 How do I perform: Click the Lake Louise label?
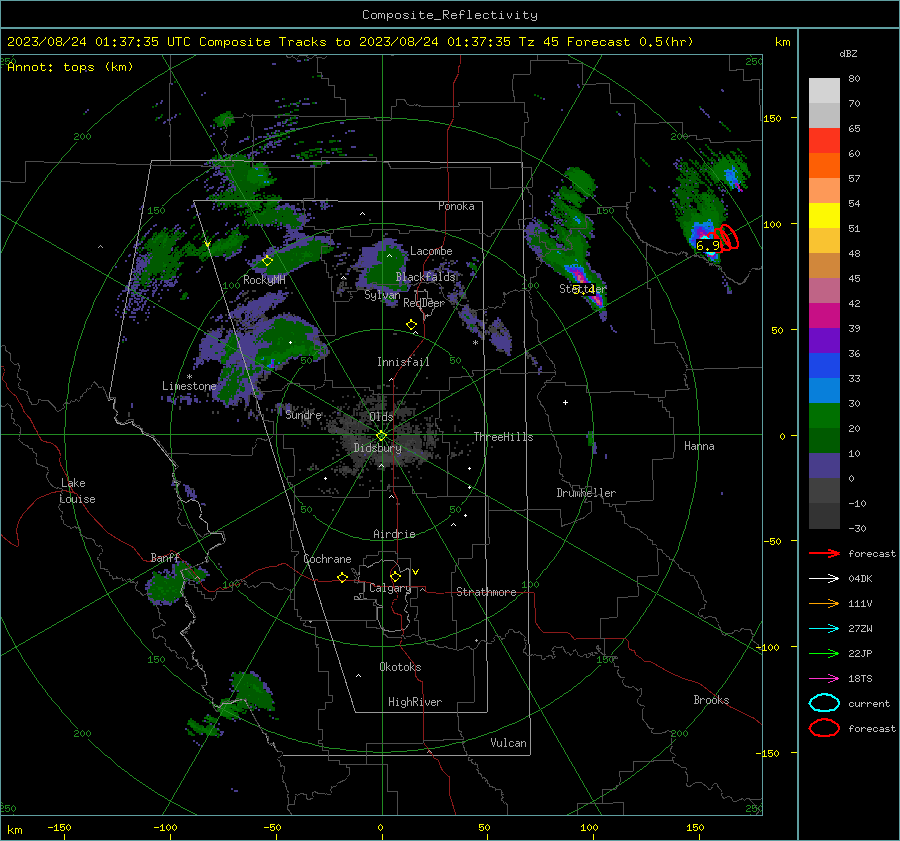78,491
